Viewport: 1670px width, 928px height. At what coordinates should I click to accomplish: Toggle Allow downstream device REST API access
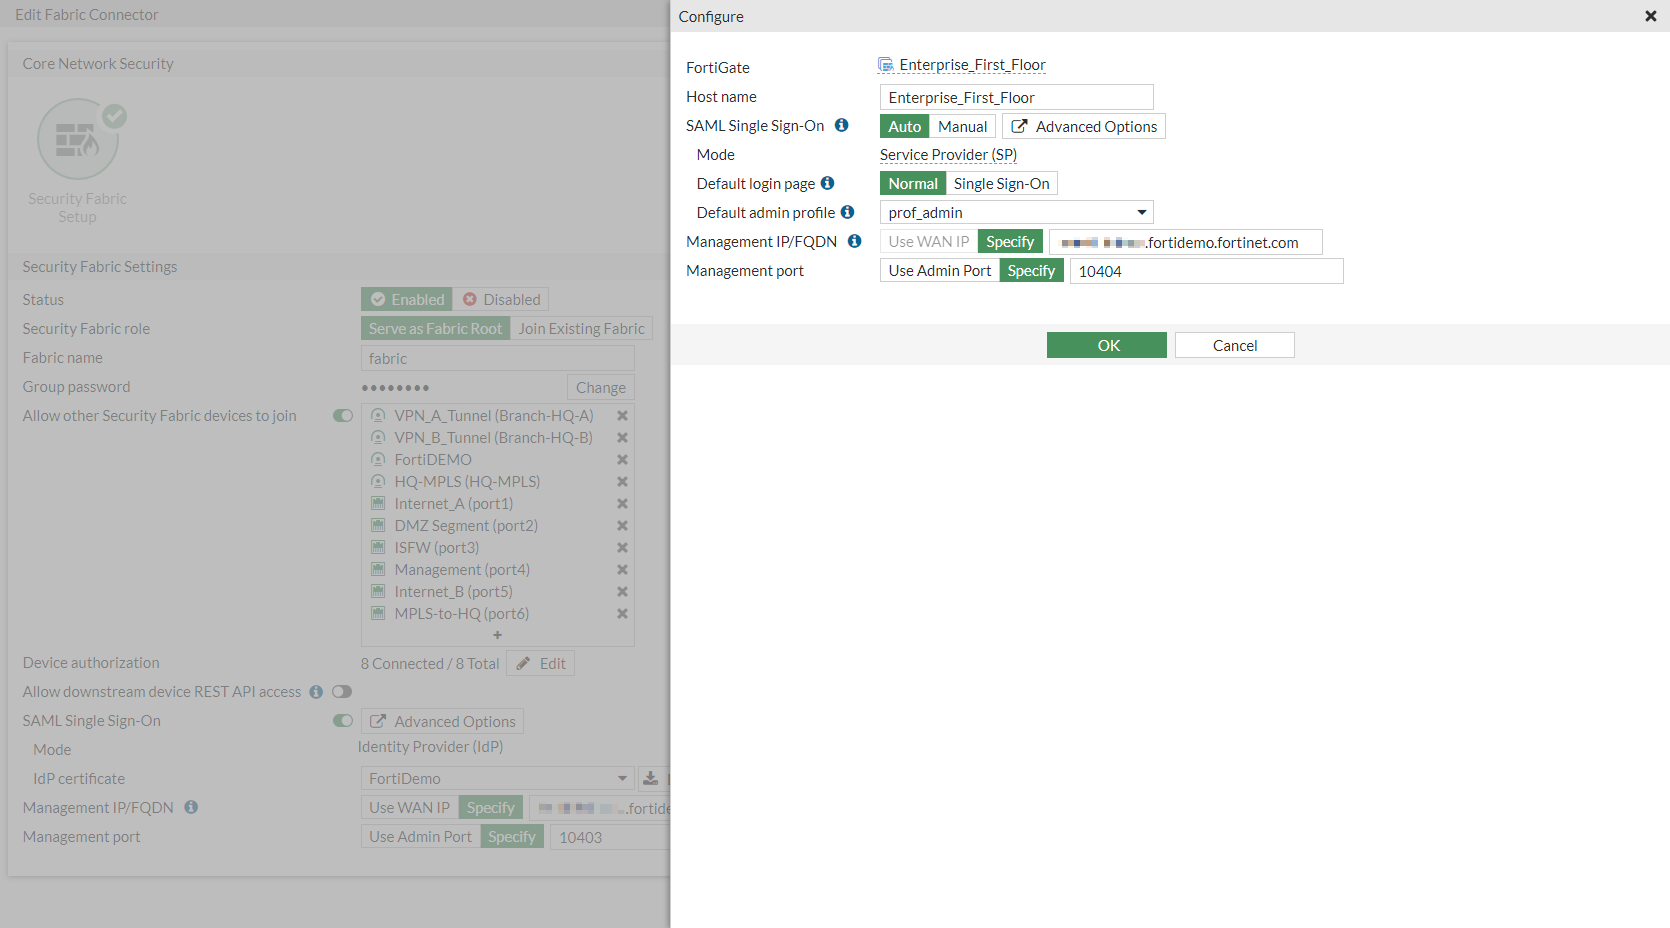click(x=343, y=692)
